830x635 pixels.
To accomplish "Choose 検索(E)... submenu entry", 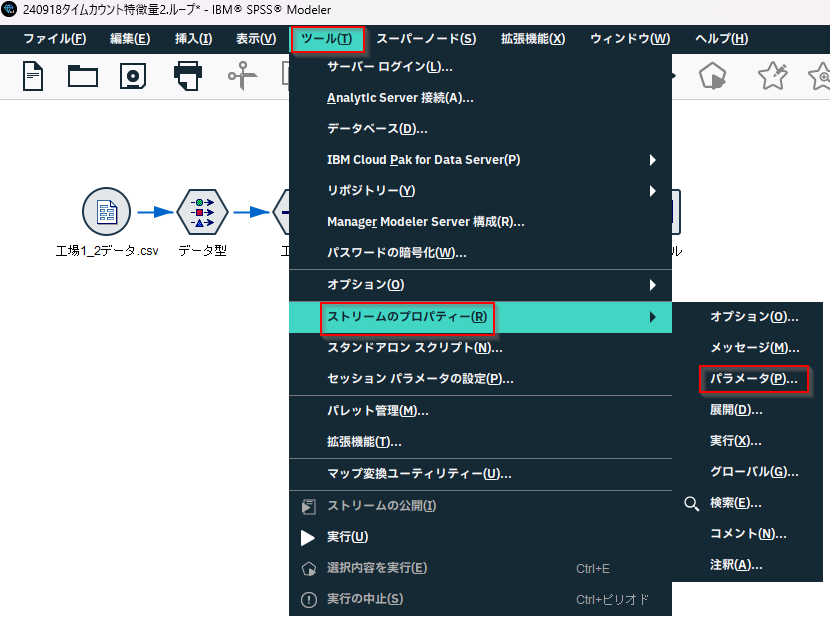I will [747, 503].
